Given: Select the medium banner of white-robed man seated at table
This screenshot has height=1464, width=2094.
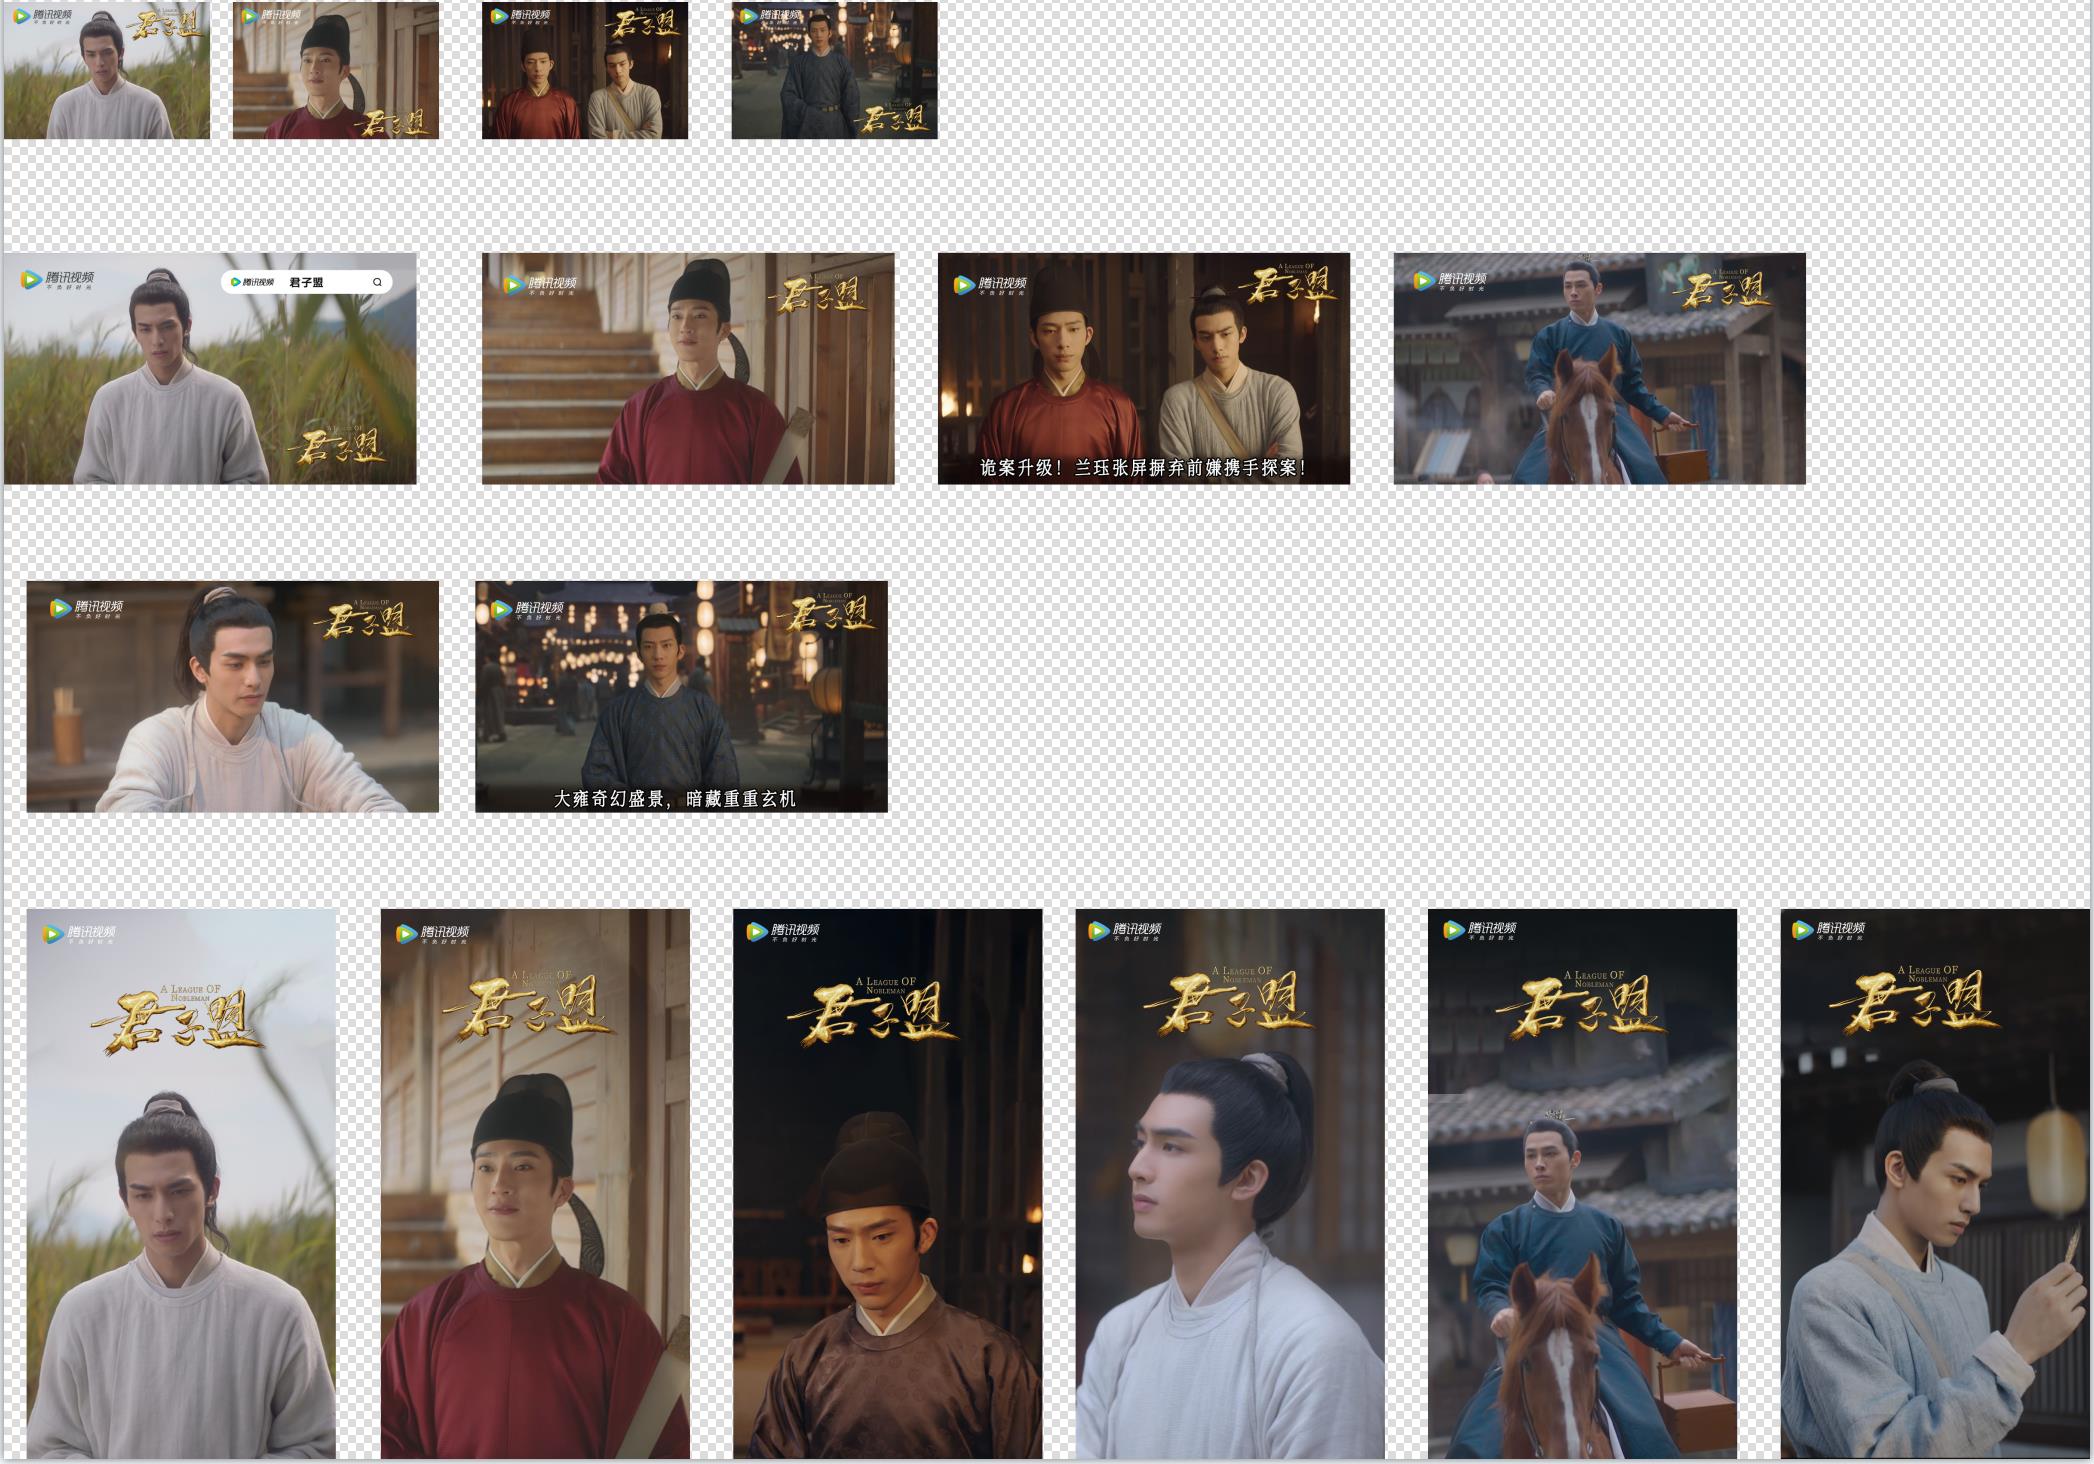Looking at the screenshot, I should tap(233, 696).
